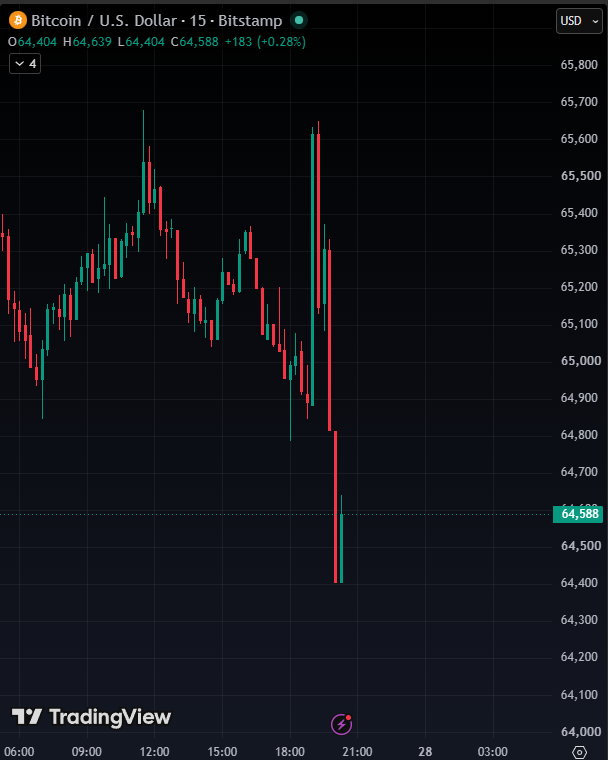
Task: Click the 65,800 price axis label
Action: [579, 65]
